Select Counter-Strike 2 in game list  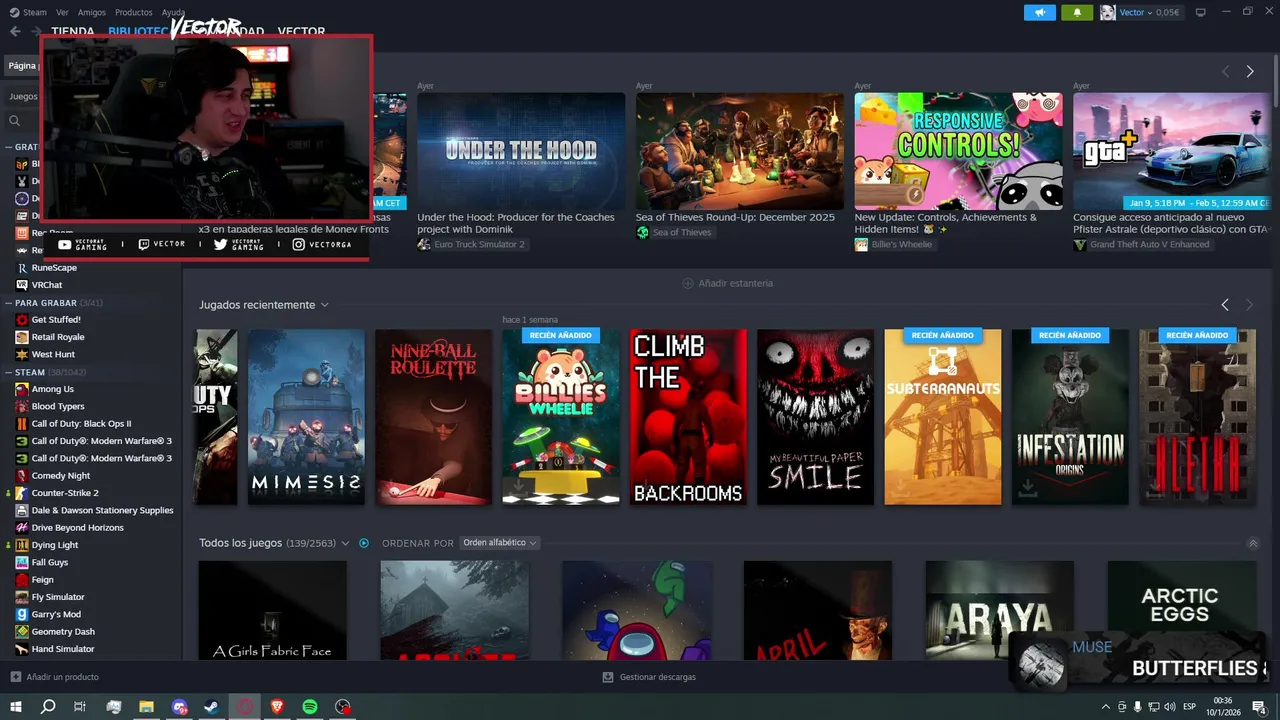click(65, 493)
